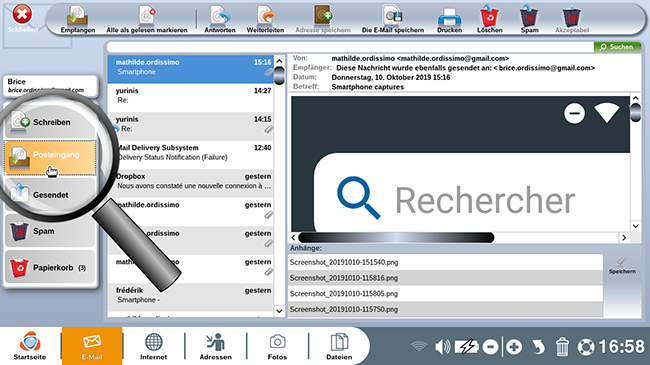The image size is (650, 365).
Task: Open the Papierkorb folder
Action: click(x=50, y=268)
